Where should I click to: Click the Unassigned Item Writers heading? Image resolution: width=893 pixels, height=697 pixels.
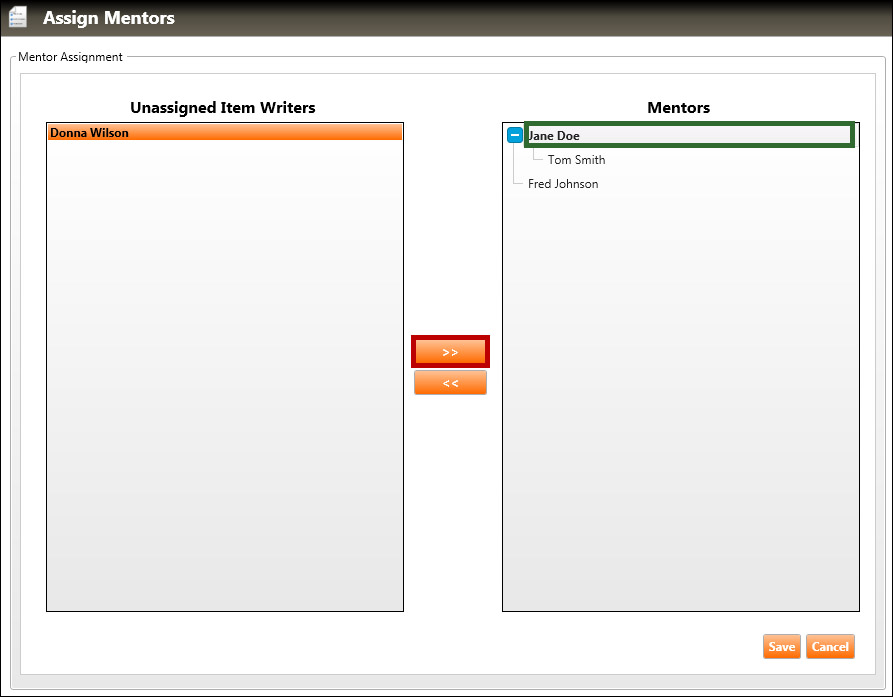pyautogui.click(x=223, y=108)
